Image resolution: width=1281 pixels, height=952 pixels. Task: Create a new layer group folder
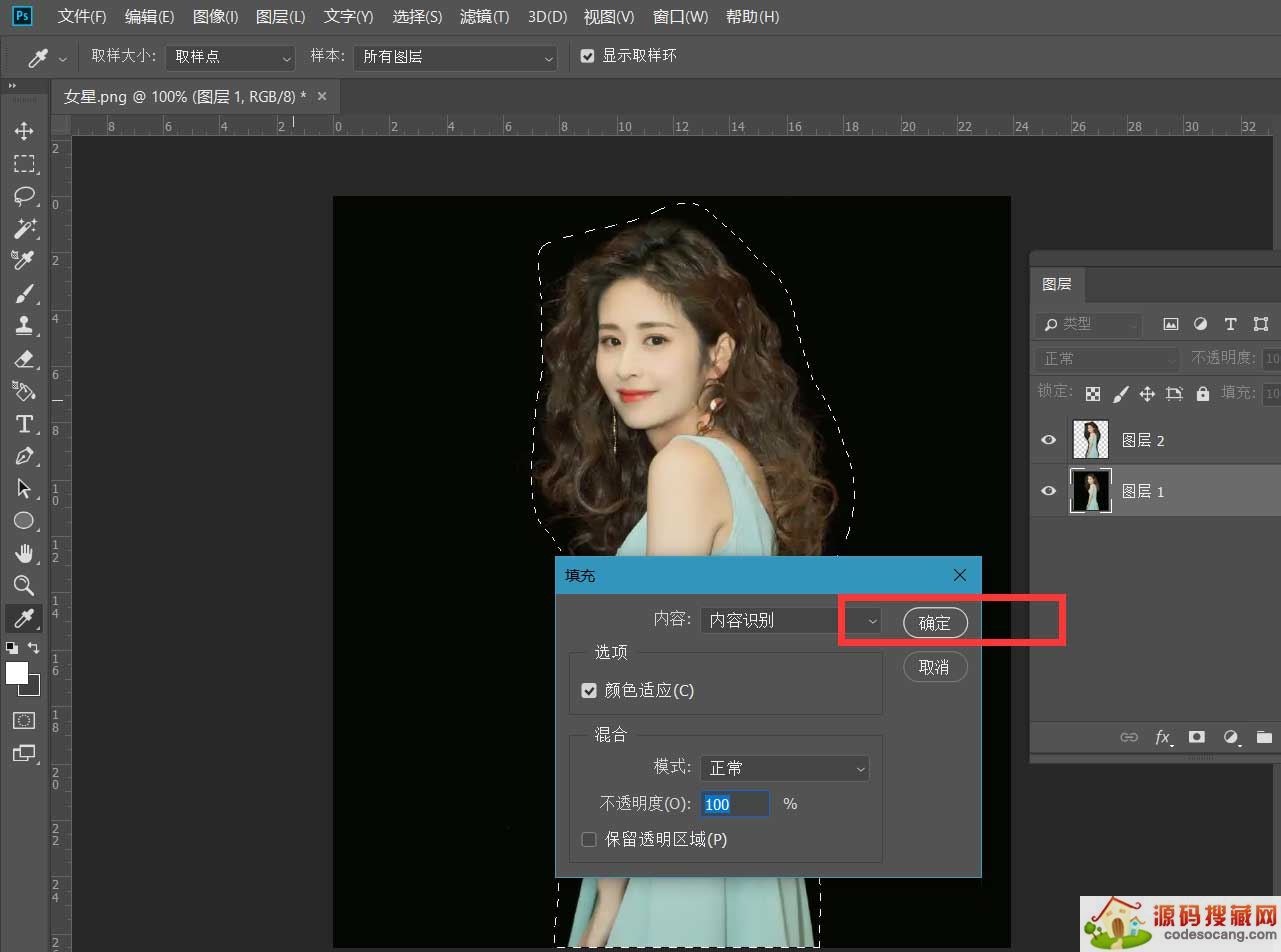pyautogui.click(x=1264, y=737)
